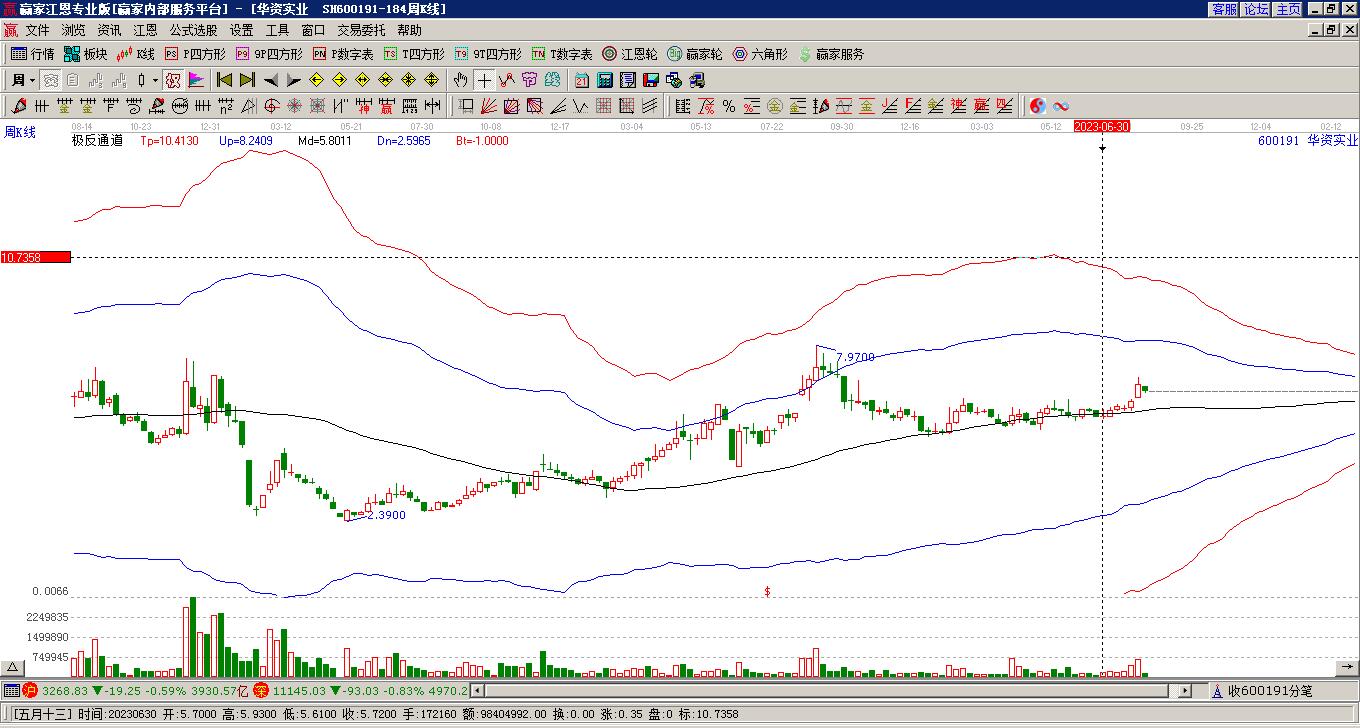Click the yin-yang symbol icon

coord(1038,106)
